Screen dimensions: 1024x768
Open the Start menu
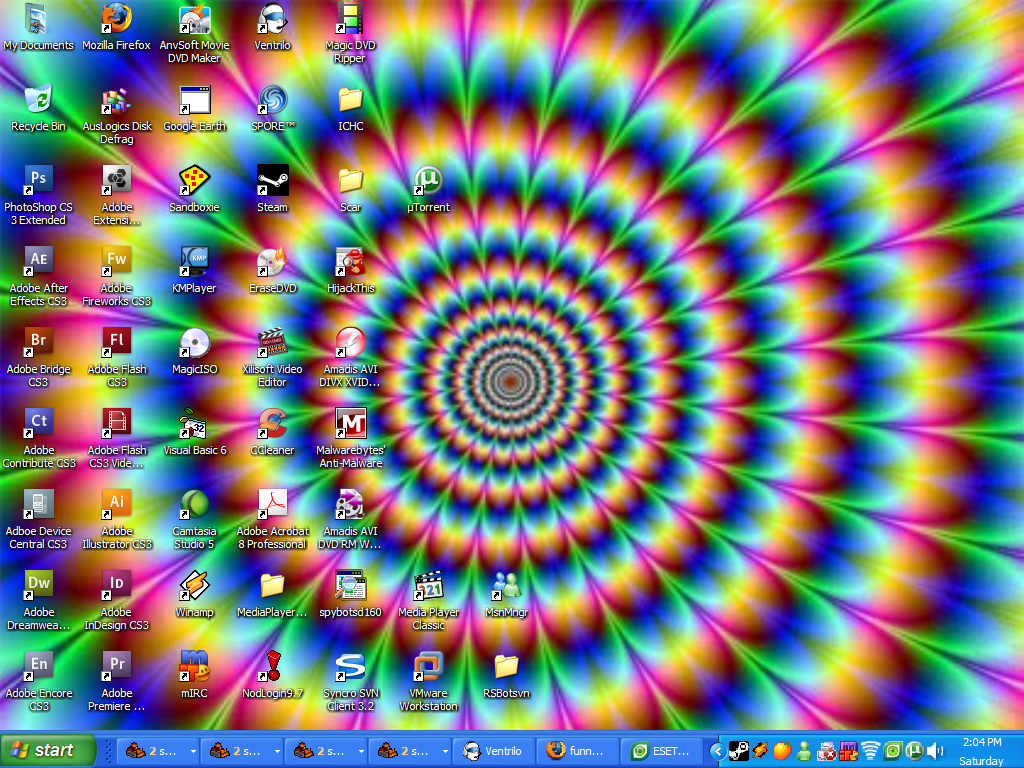point(48,751)
